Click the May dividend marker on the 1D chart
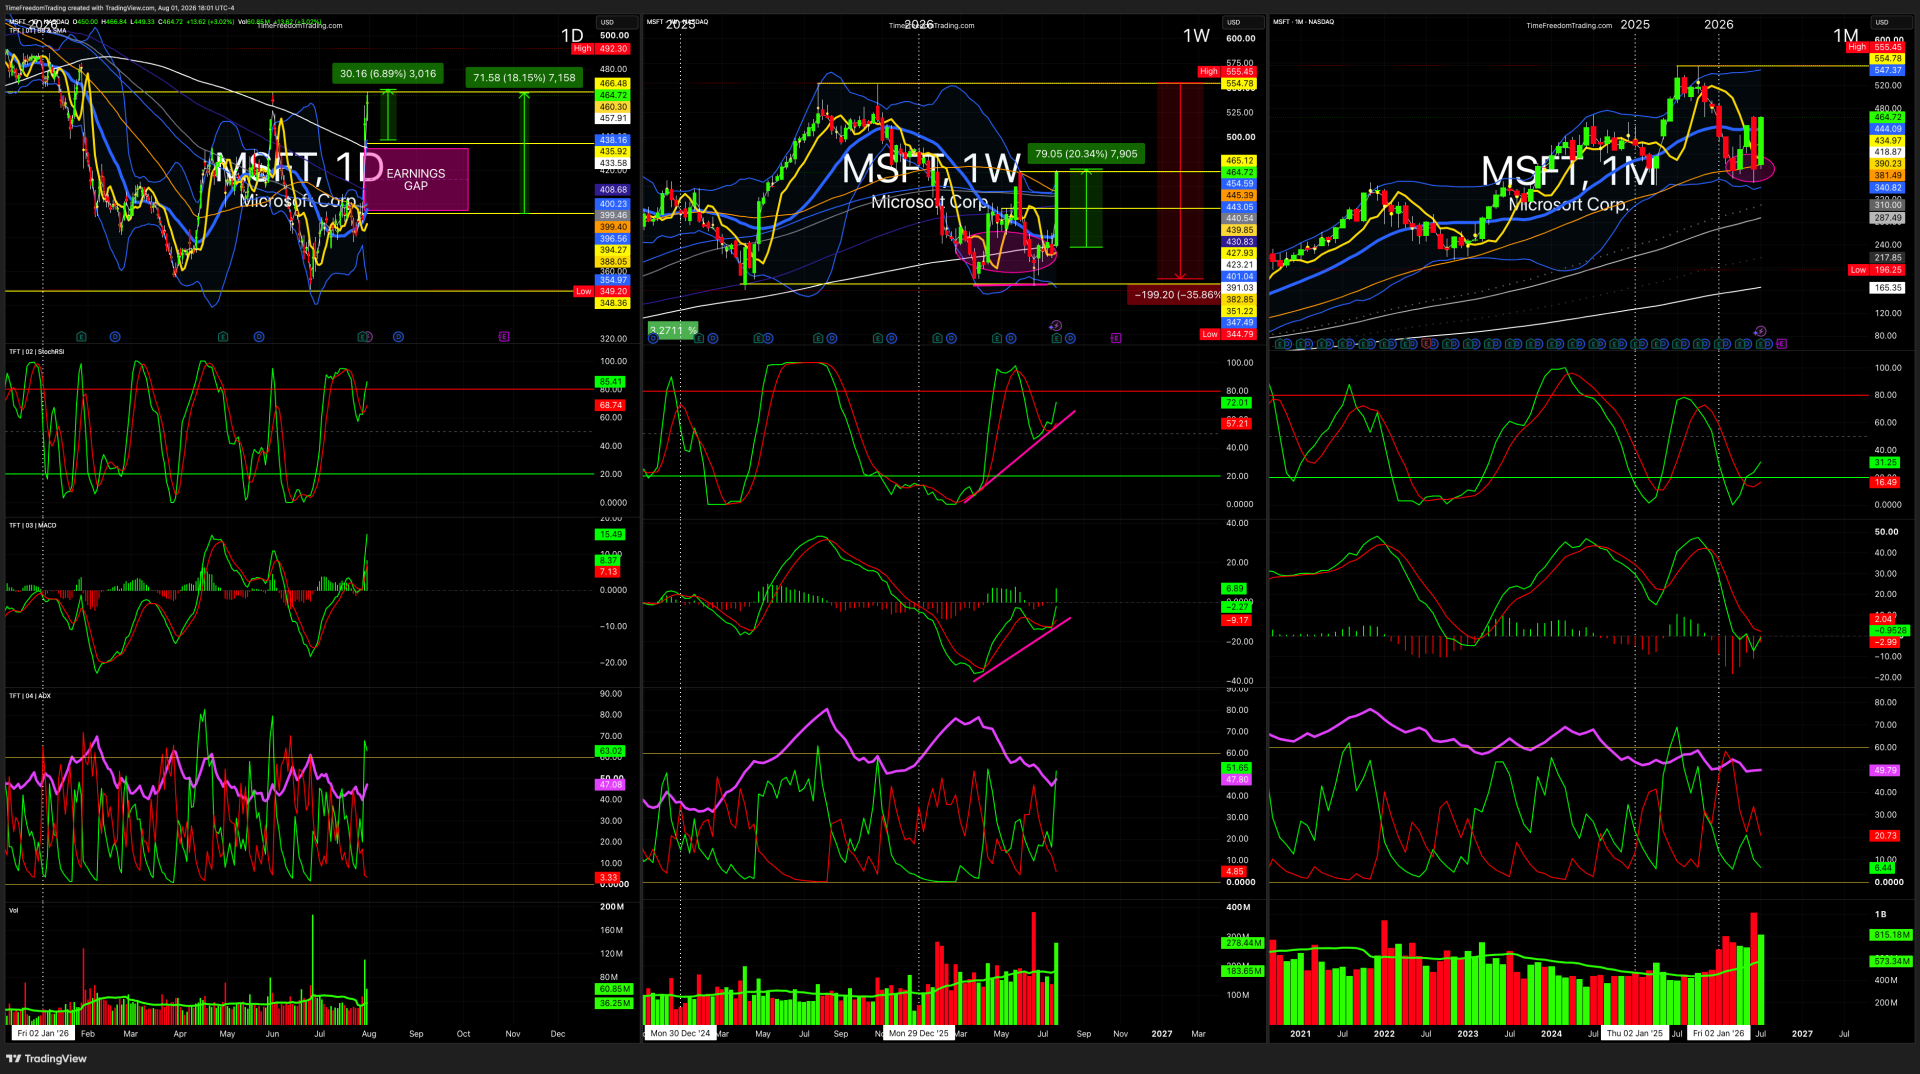The image size is (1920, 1074). (x=259, y=337)
